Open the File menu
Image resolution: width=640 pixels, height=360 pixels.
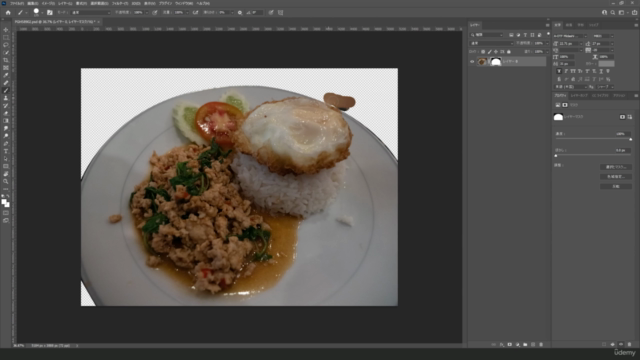17,3
